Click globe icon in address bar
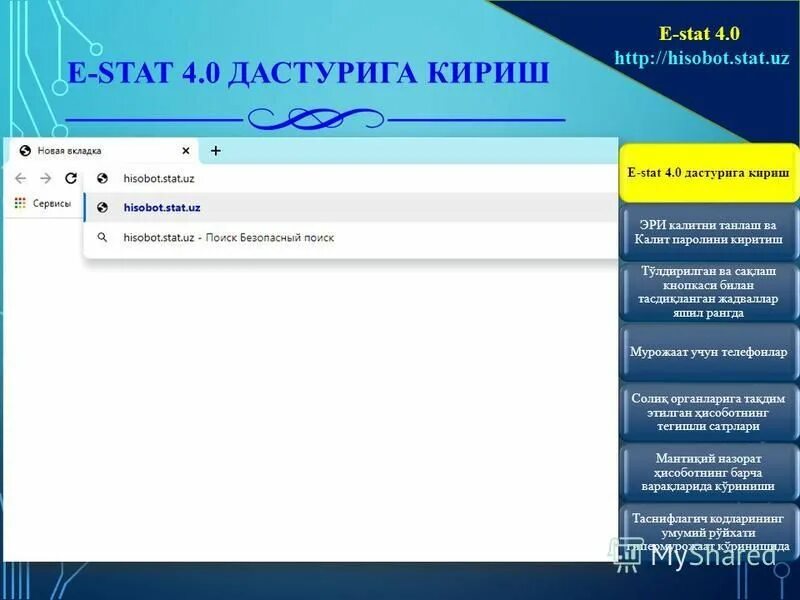The height and width of the screenshot is (600, 800). coord(103,178)
